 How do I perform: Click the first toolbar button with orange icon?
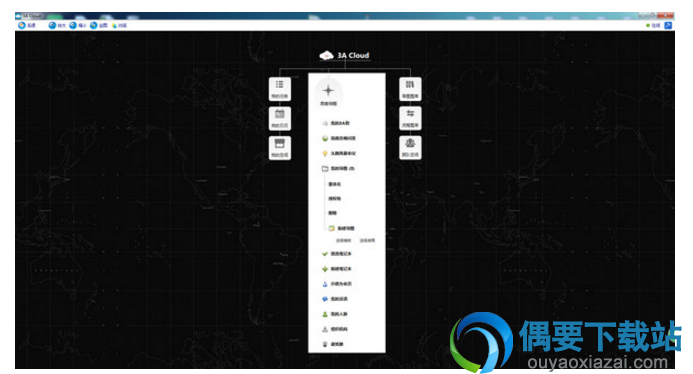(x=27, y=25)
